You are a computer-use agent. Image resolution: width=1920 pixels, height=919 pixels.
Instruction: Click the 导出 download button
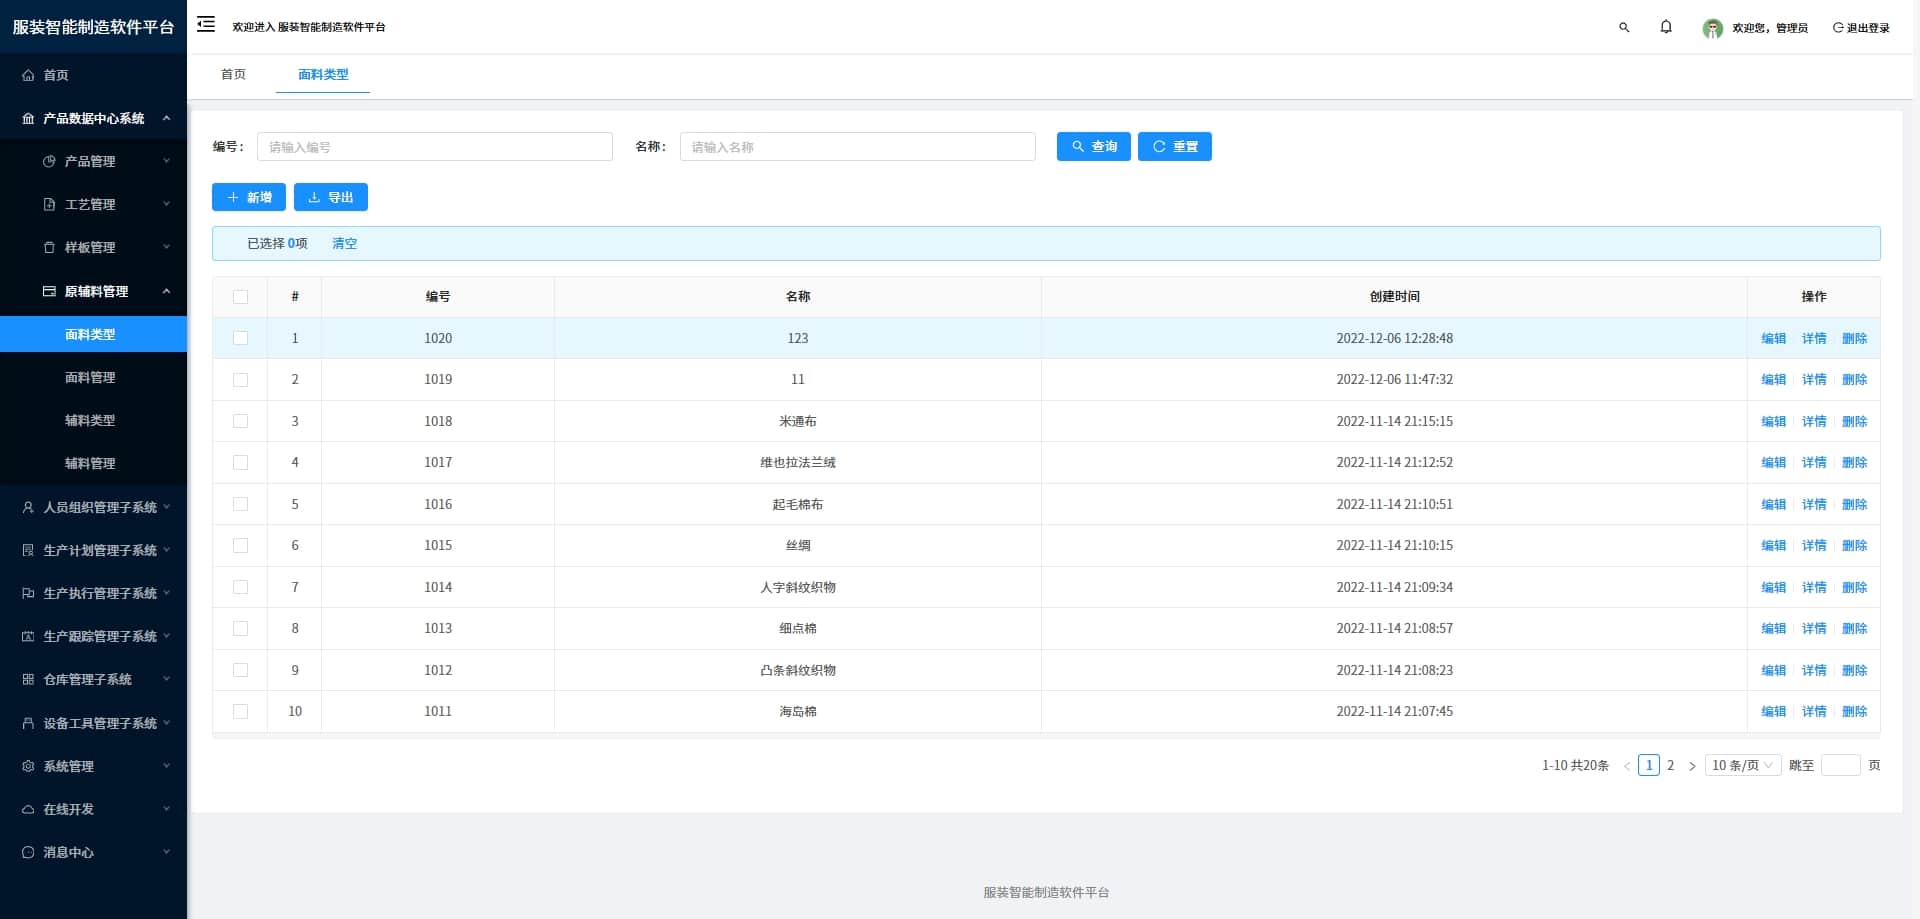(331, 197)
